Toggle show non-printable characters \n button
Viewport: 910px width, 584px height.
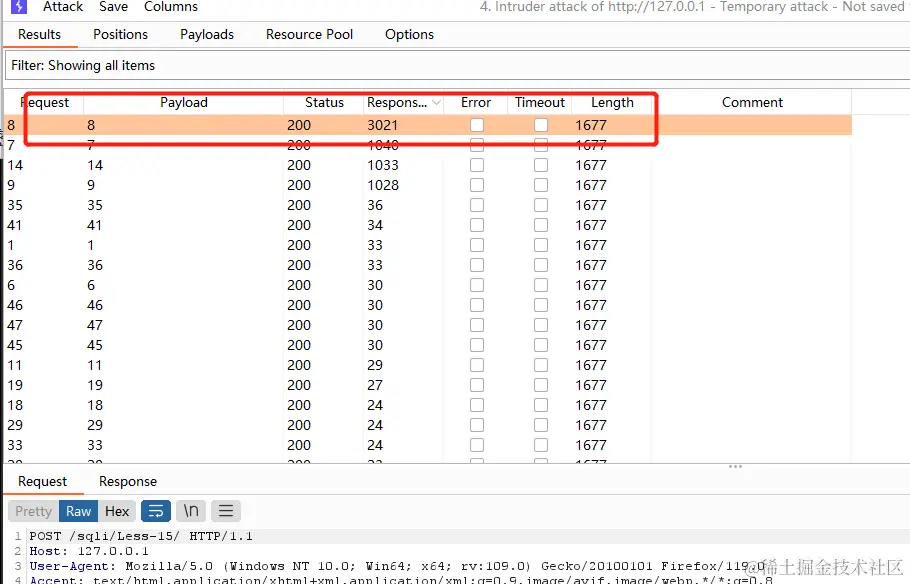(x=191, y=511)
